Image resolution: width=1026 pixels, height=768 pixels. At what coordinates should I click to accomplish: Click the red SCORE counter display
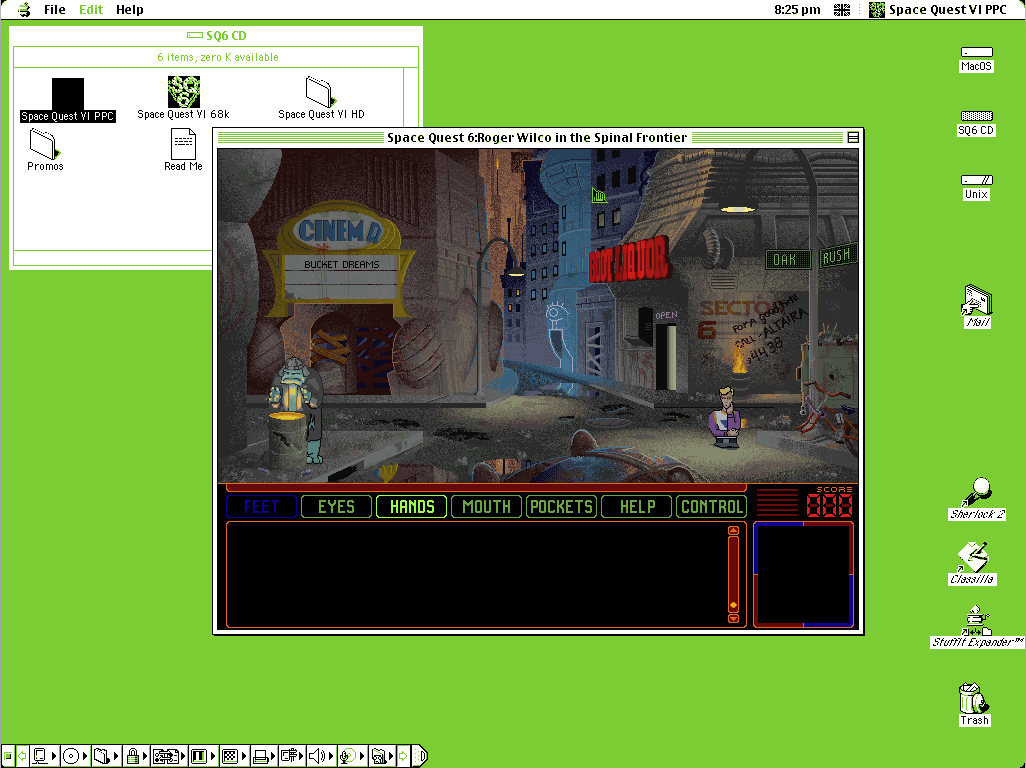tap(829, 505)
